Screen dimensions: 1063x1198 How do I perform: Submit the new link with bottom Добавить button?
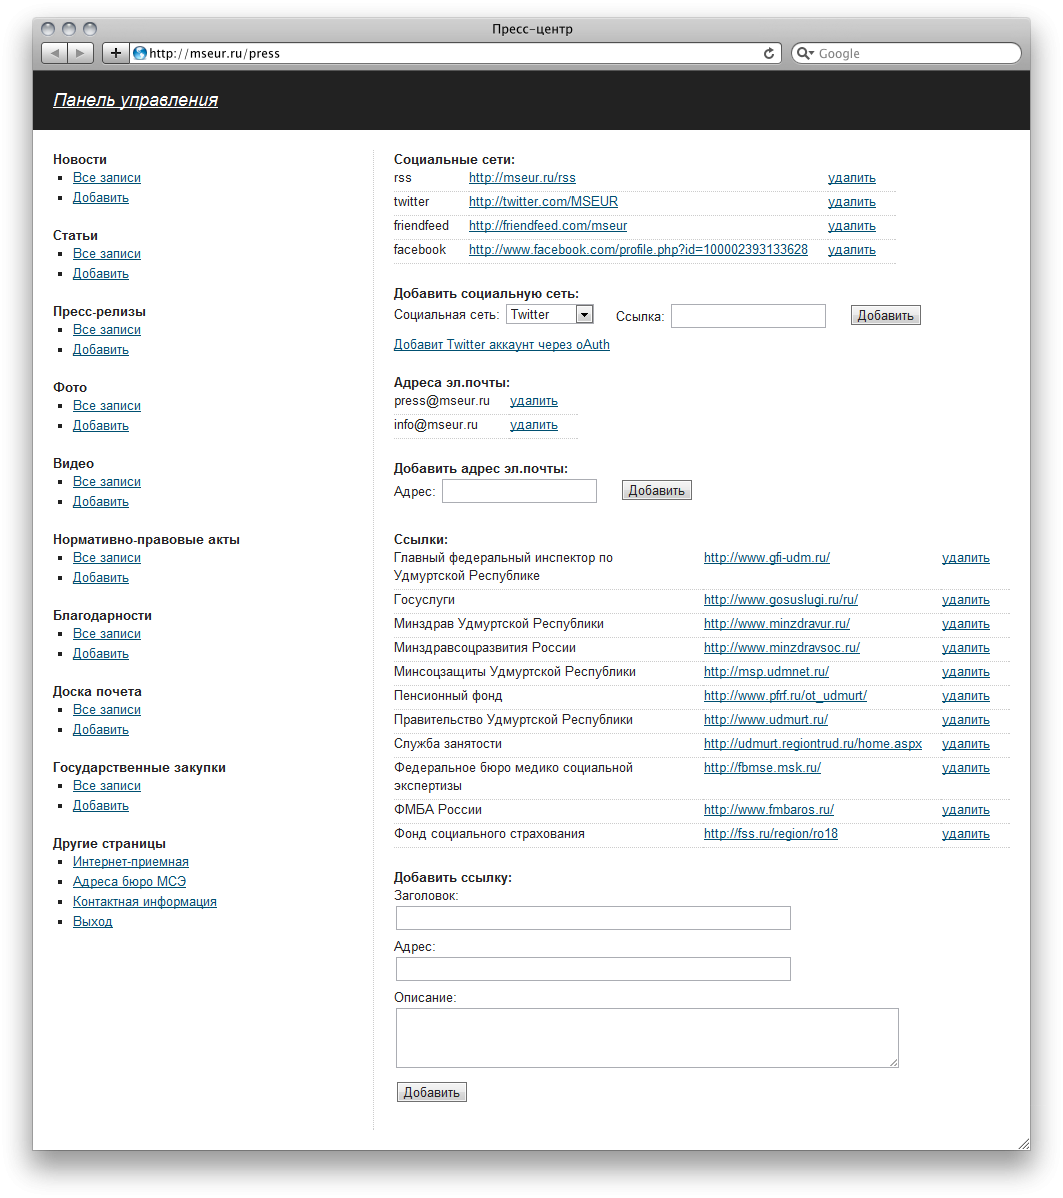(431, 1093)
